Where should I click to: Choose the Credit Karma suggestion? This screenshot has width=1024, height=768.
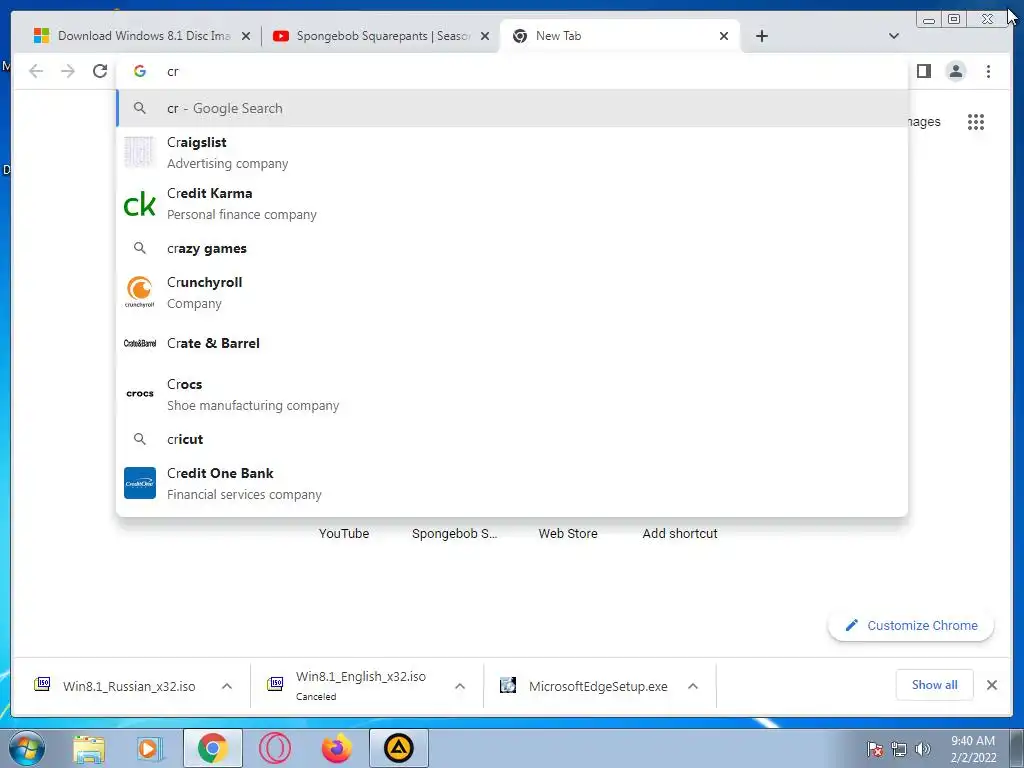coord(512,204)
